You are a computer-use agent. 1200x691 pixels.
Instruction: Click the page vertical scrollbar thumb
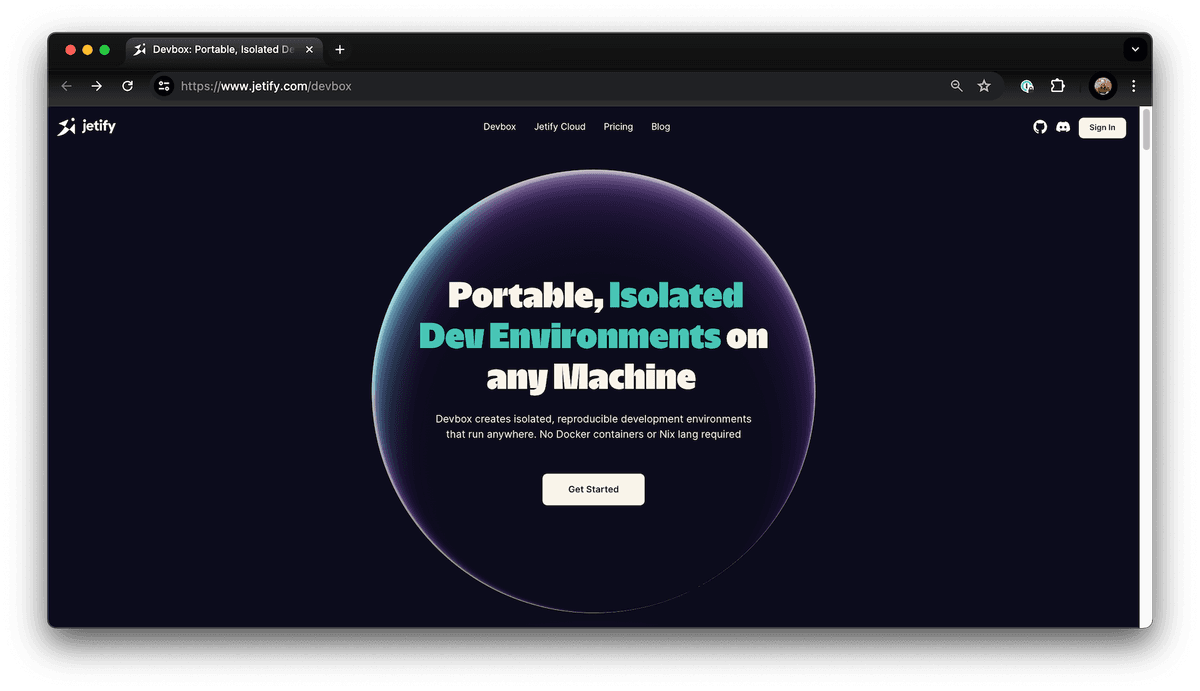pyautogui.click(x=1146, y=129)
